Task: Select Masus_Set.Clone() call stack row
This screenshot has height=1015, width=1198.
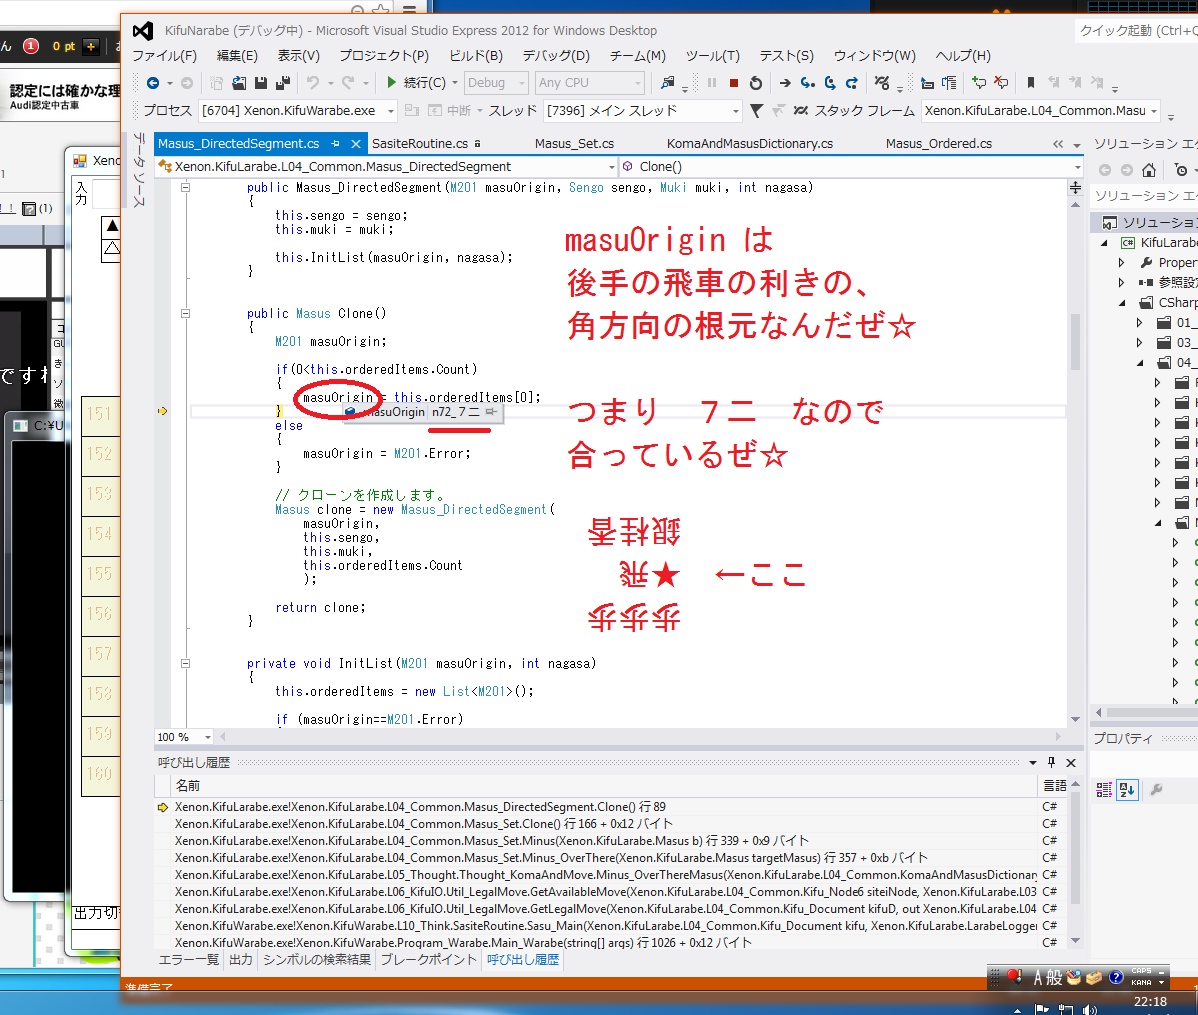Action: pos(596,824)
